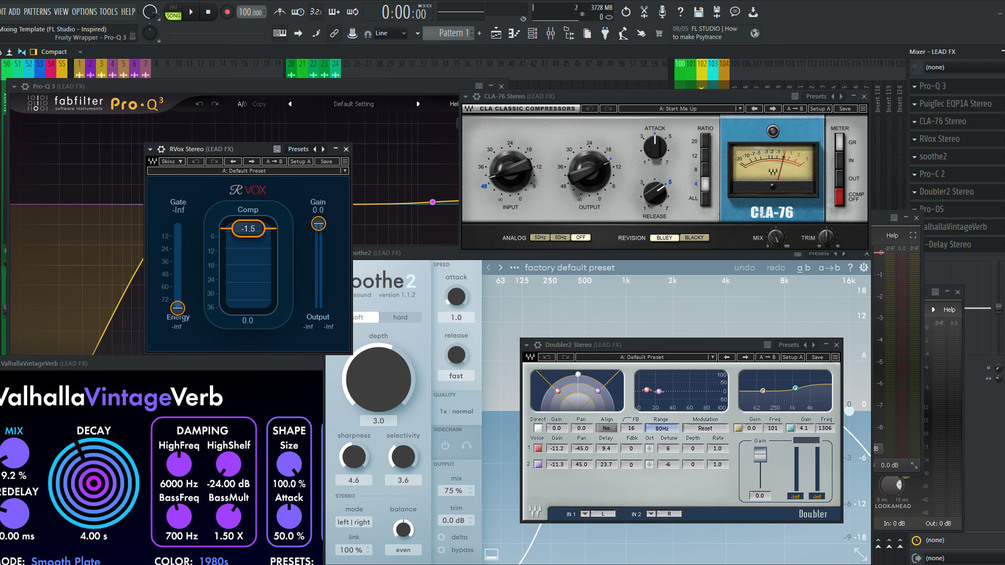1005x565 pixels.
Task: Toggle the metronome icon
Action: coord(279,12)
